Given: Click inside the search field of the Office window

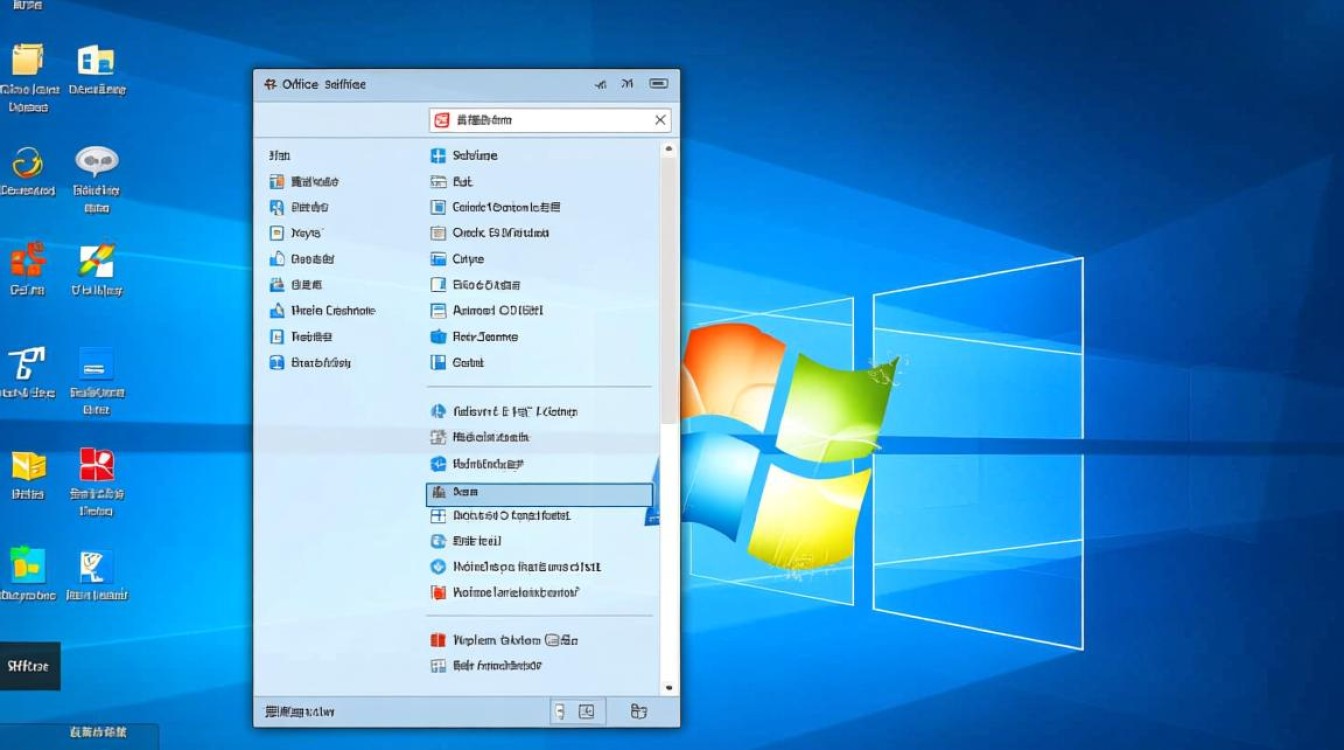Looking at the screenshot, I should tap(550, 120).
